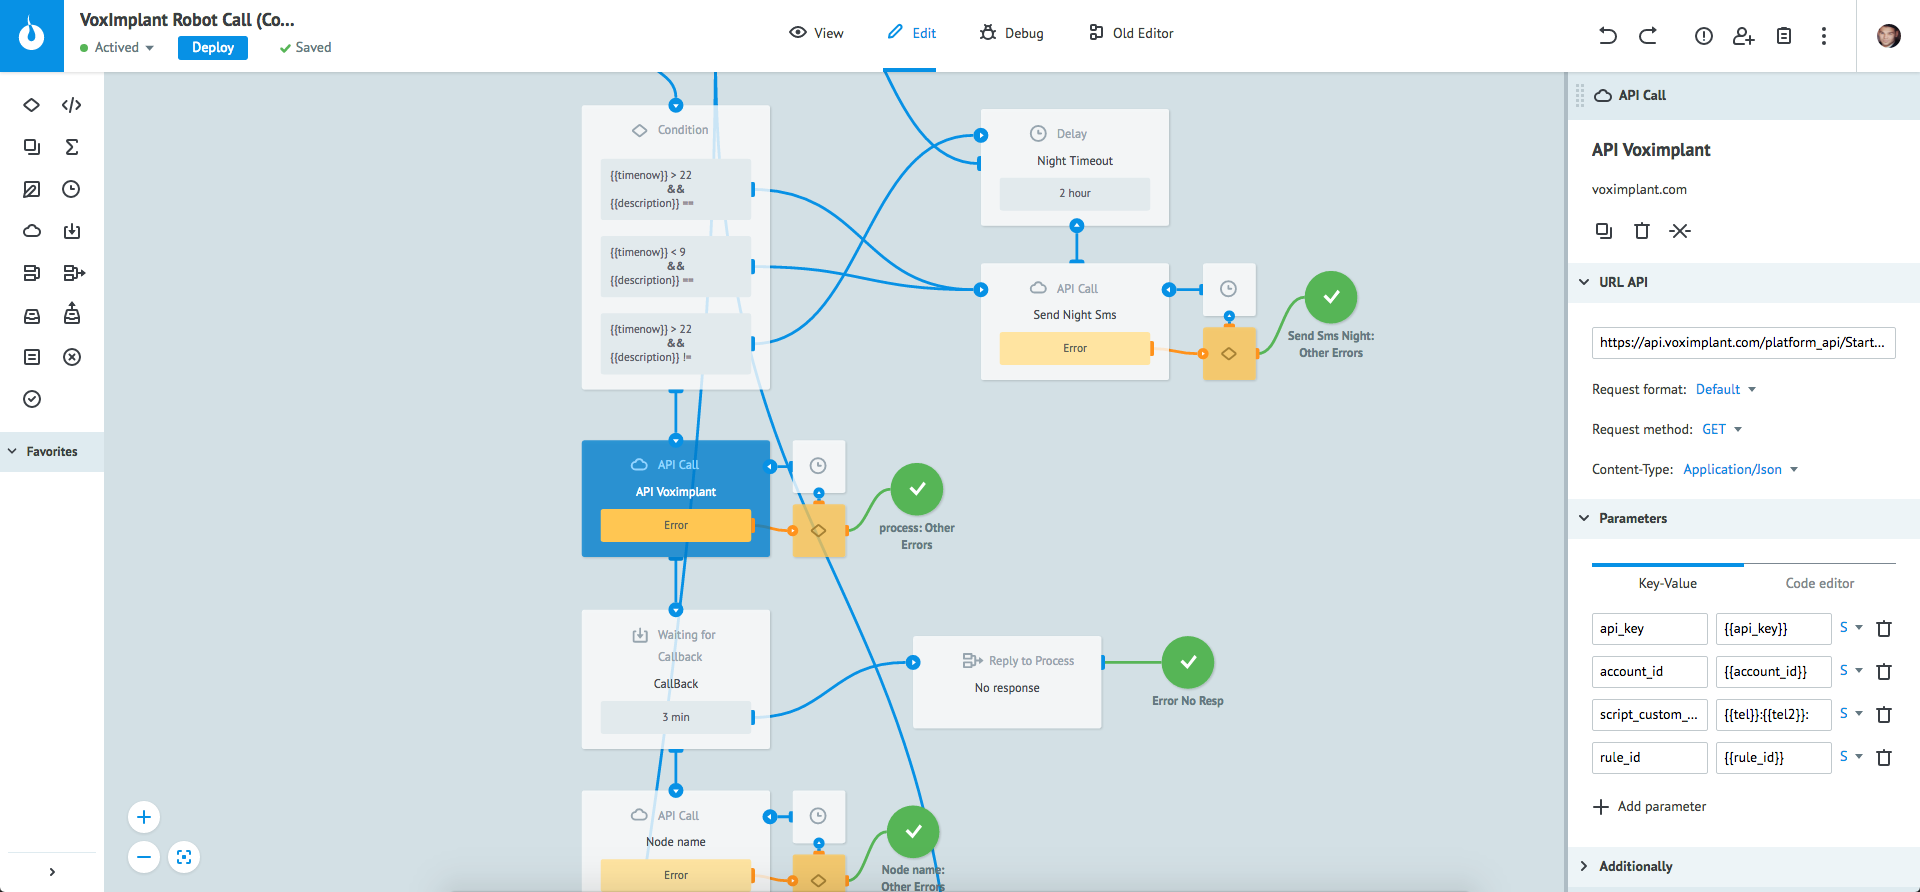Viewport: 1920px width, 892px height.
Task: Open the add user icon
Action: coord(1743,36)
